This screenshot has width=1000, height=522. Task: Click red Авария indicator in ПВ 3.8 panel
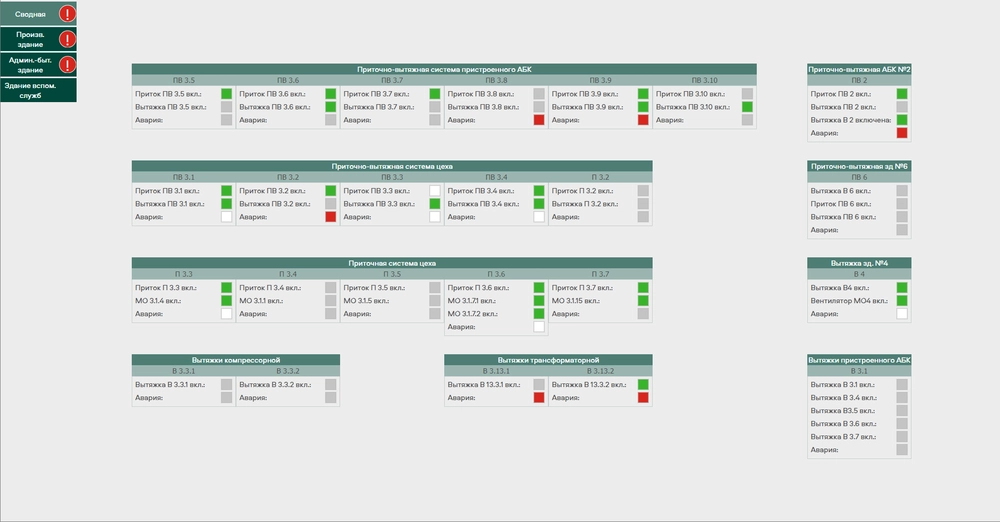click(539, 120)
